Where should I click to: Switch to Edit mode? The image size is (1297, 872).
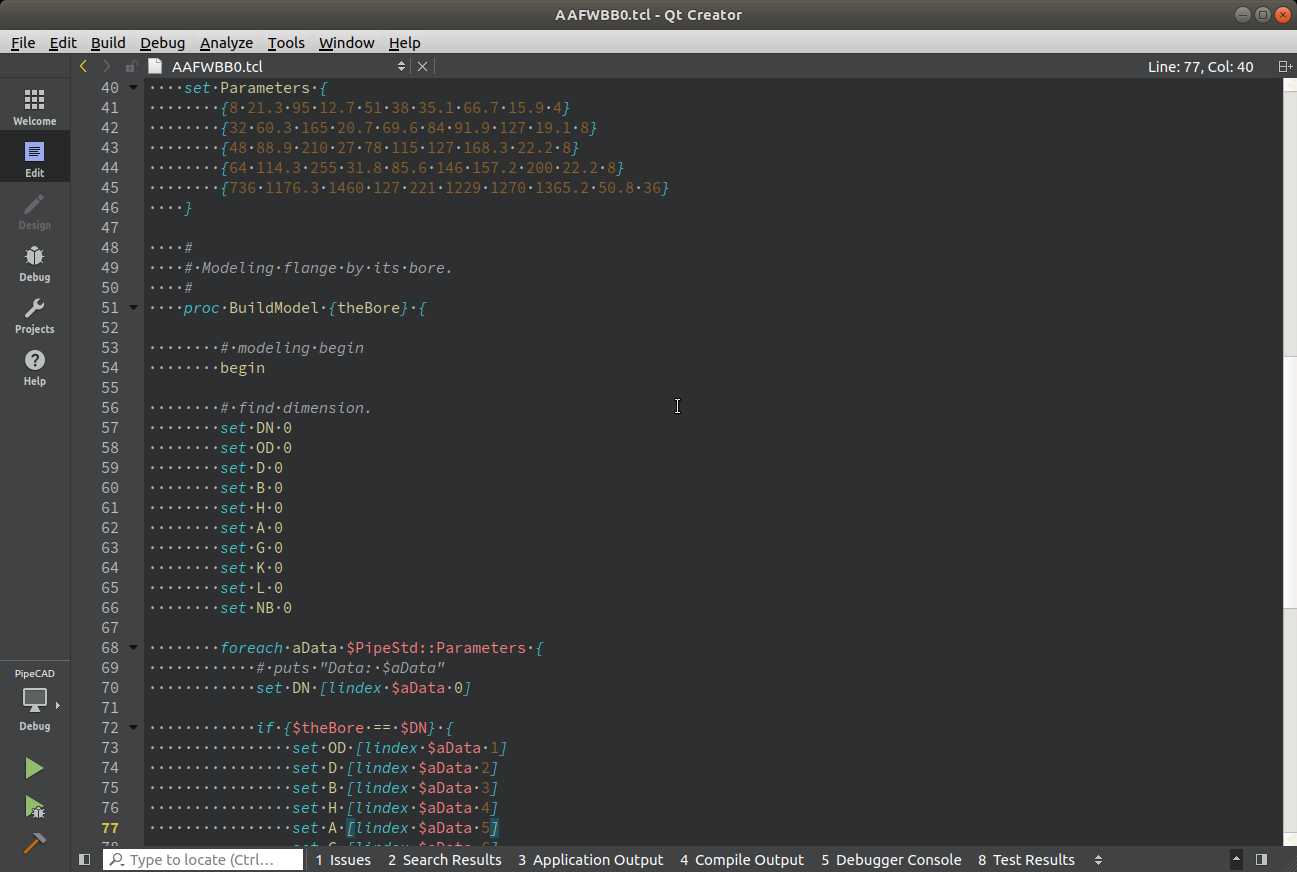click(x=35, y=159)
